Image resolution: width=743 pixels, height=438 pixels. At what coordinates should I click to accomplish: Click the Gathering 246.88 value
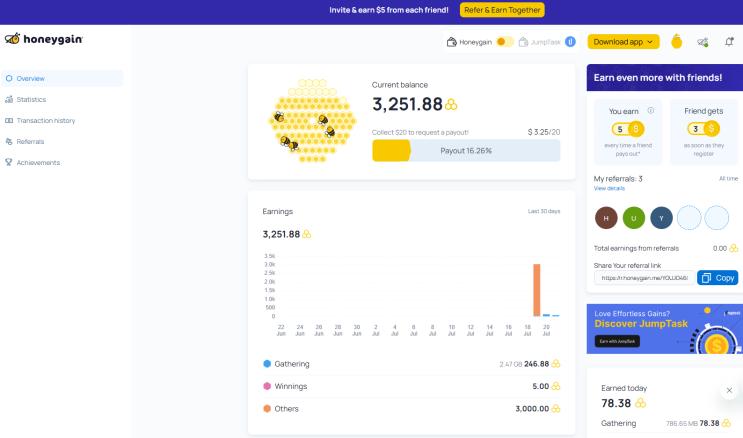click(536, 364)
